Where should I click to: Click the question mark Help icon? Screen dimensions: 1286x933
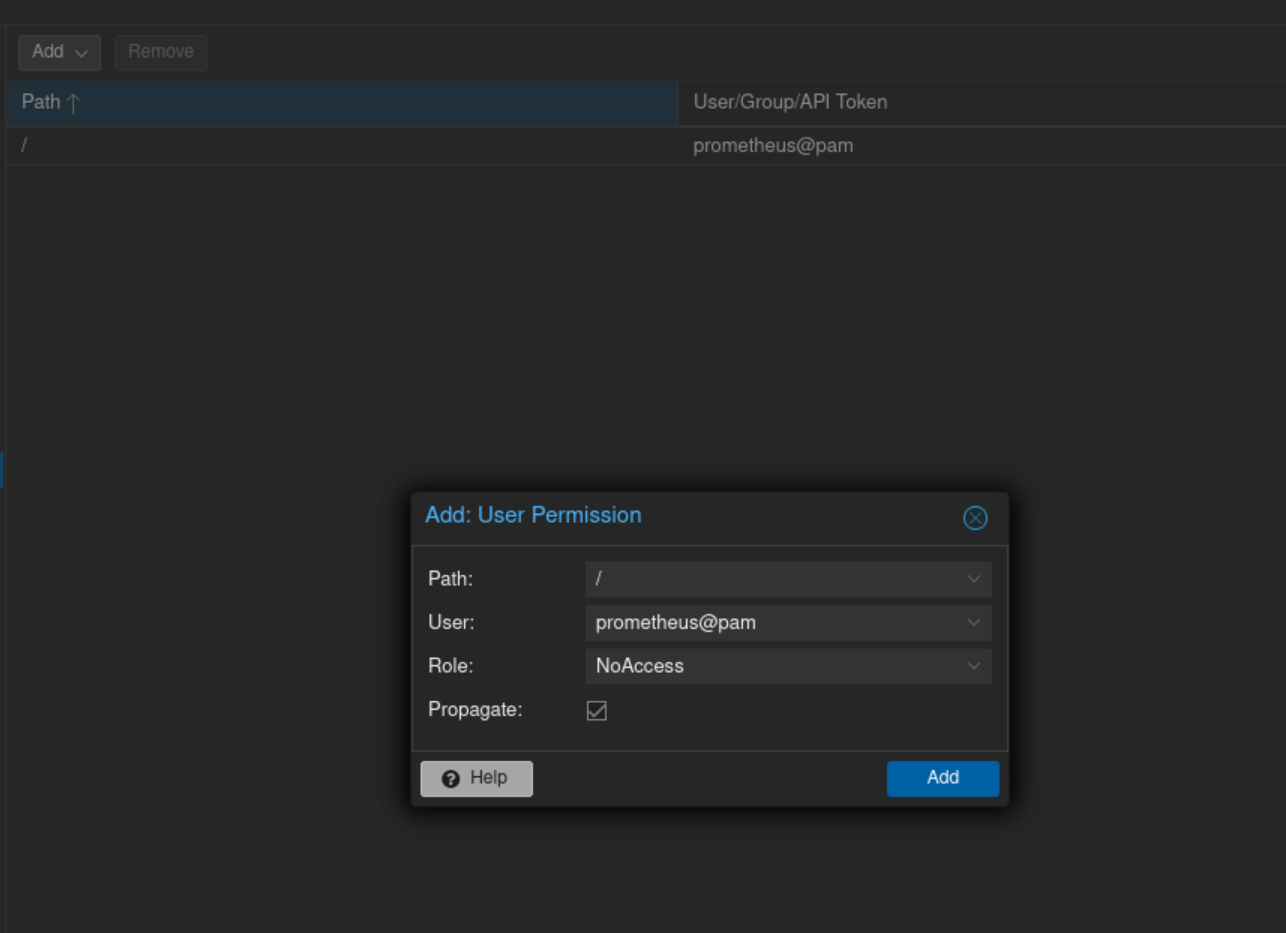[450, 779]
